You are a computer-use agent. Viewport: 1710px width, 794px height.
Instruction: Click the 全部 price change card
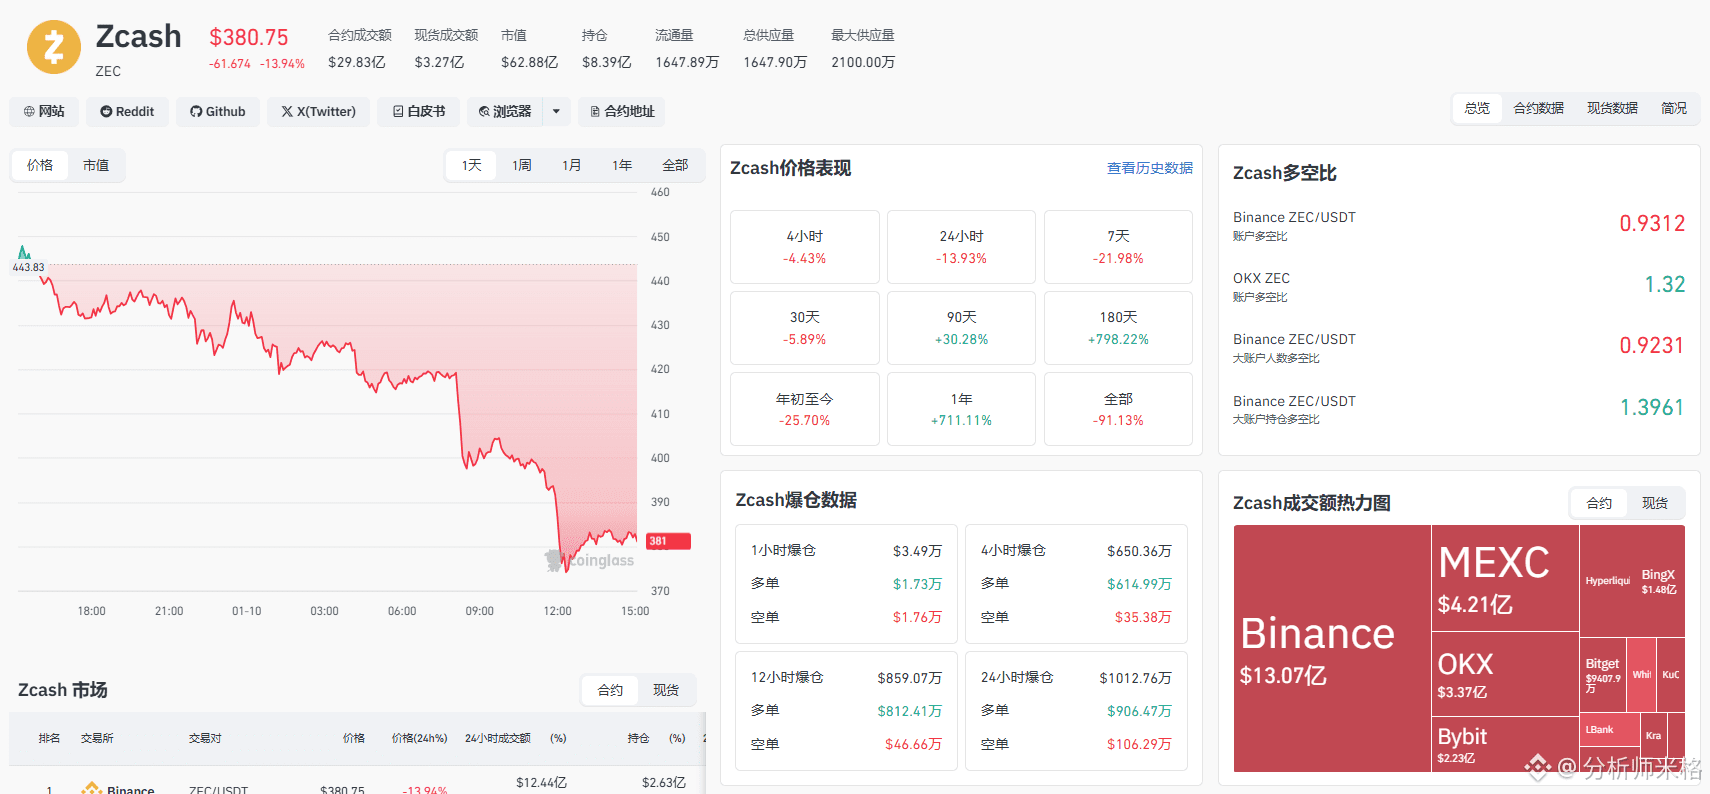click(x=1118, y=409)
